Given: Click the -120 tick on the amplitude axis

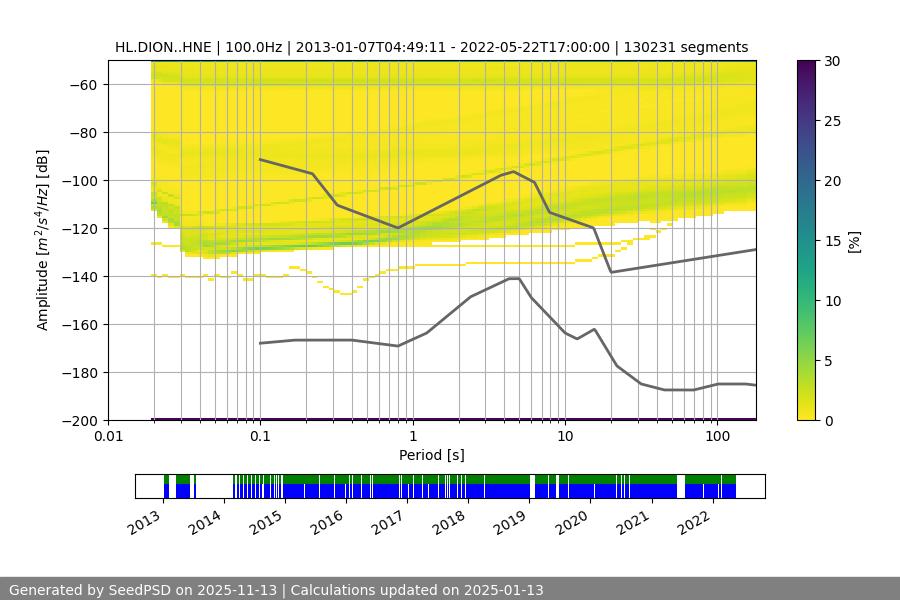Looking at the screenshot, I should [80, 229].
